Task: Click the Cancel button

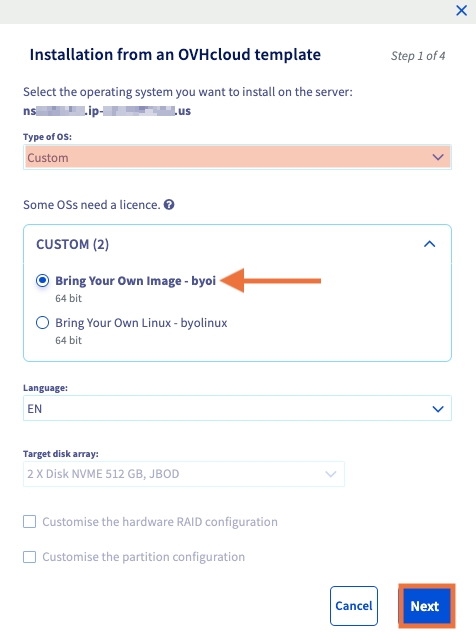Action: pyautogui.click(x=354, y=606)
